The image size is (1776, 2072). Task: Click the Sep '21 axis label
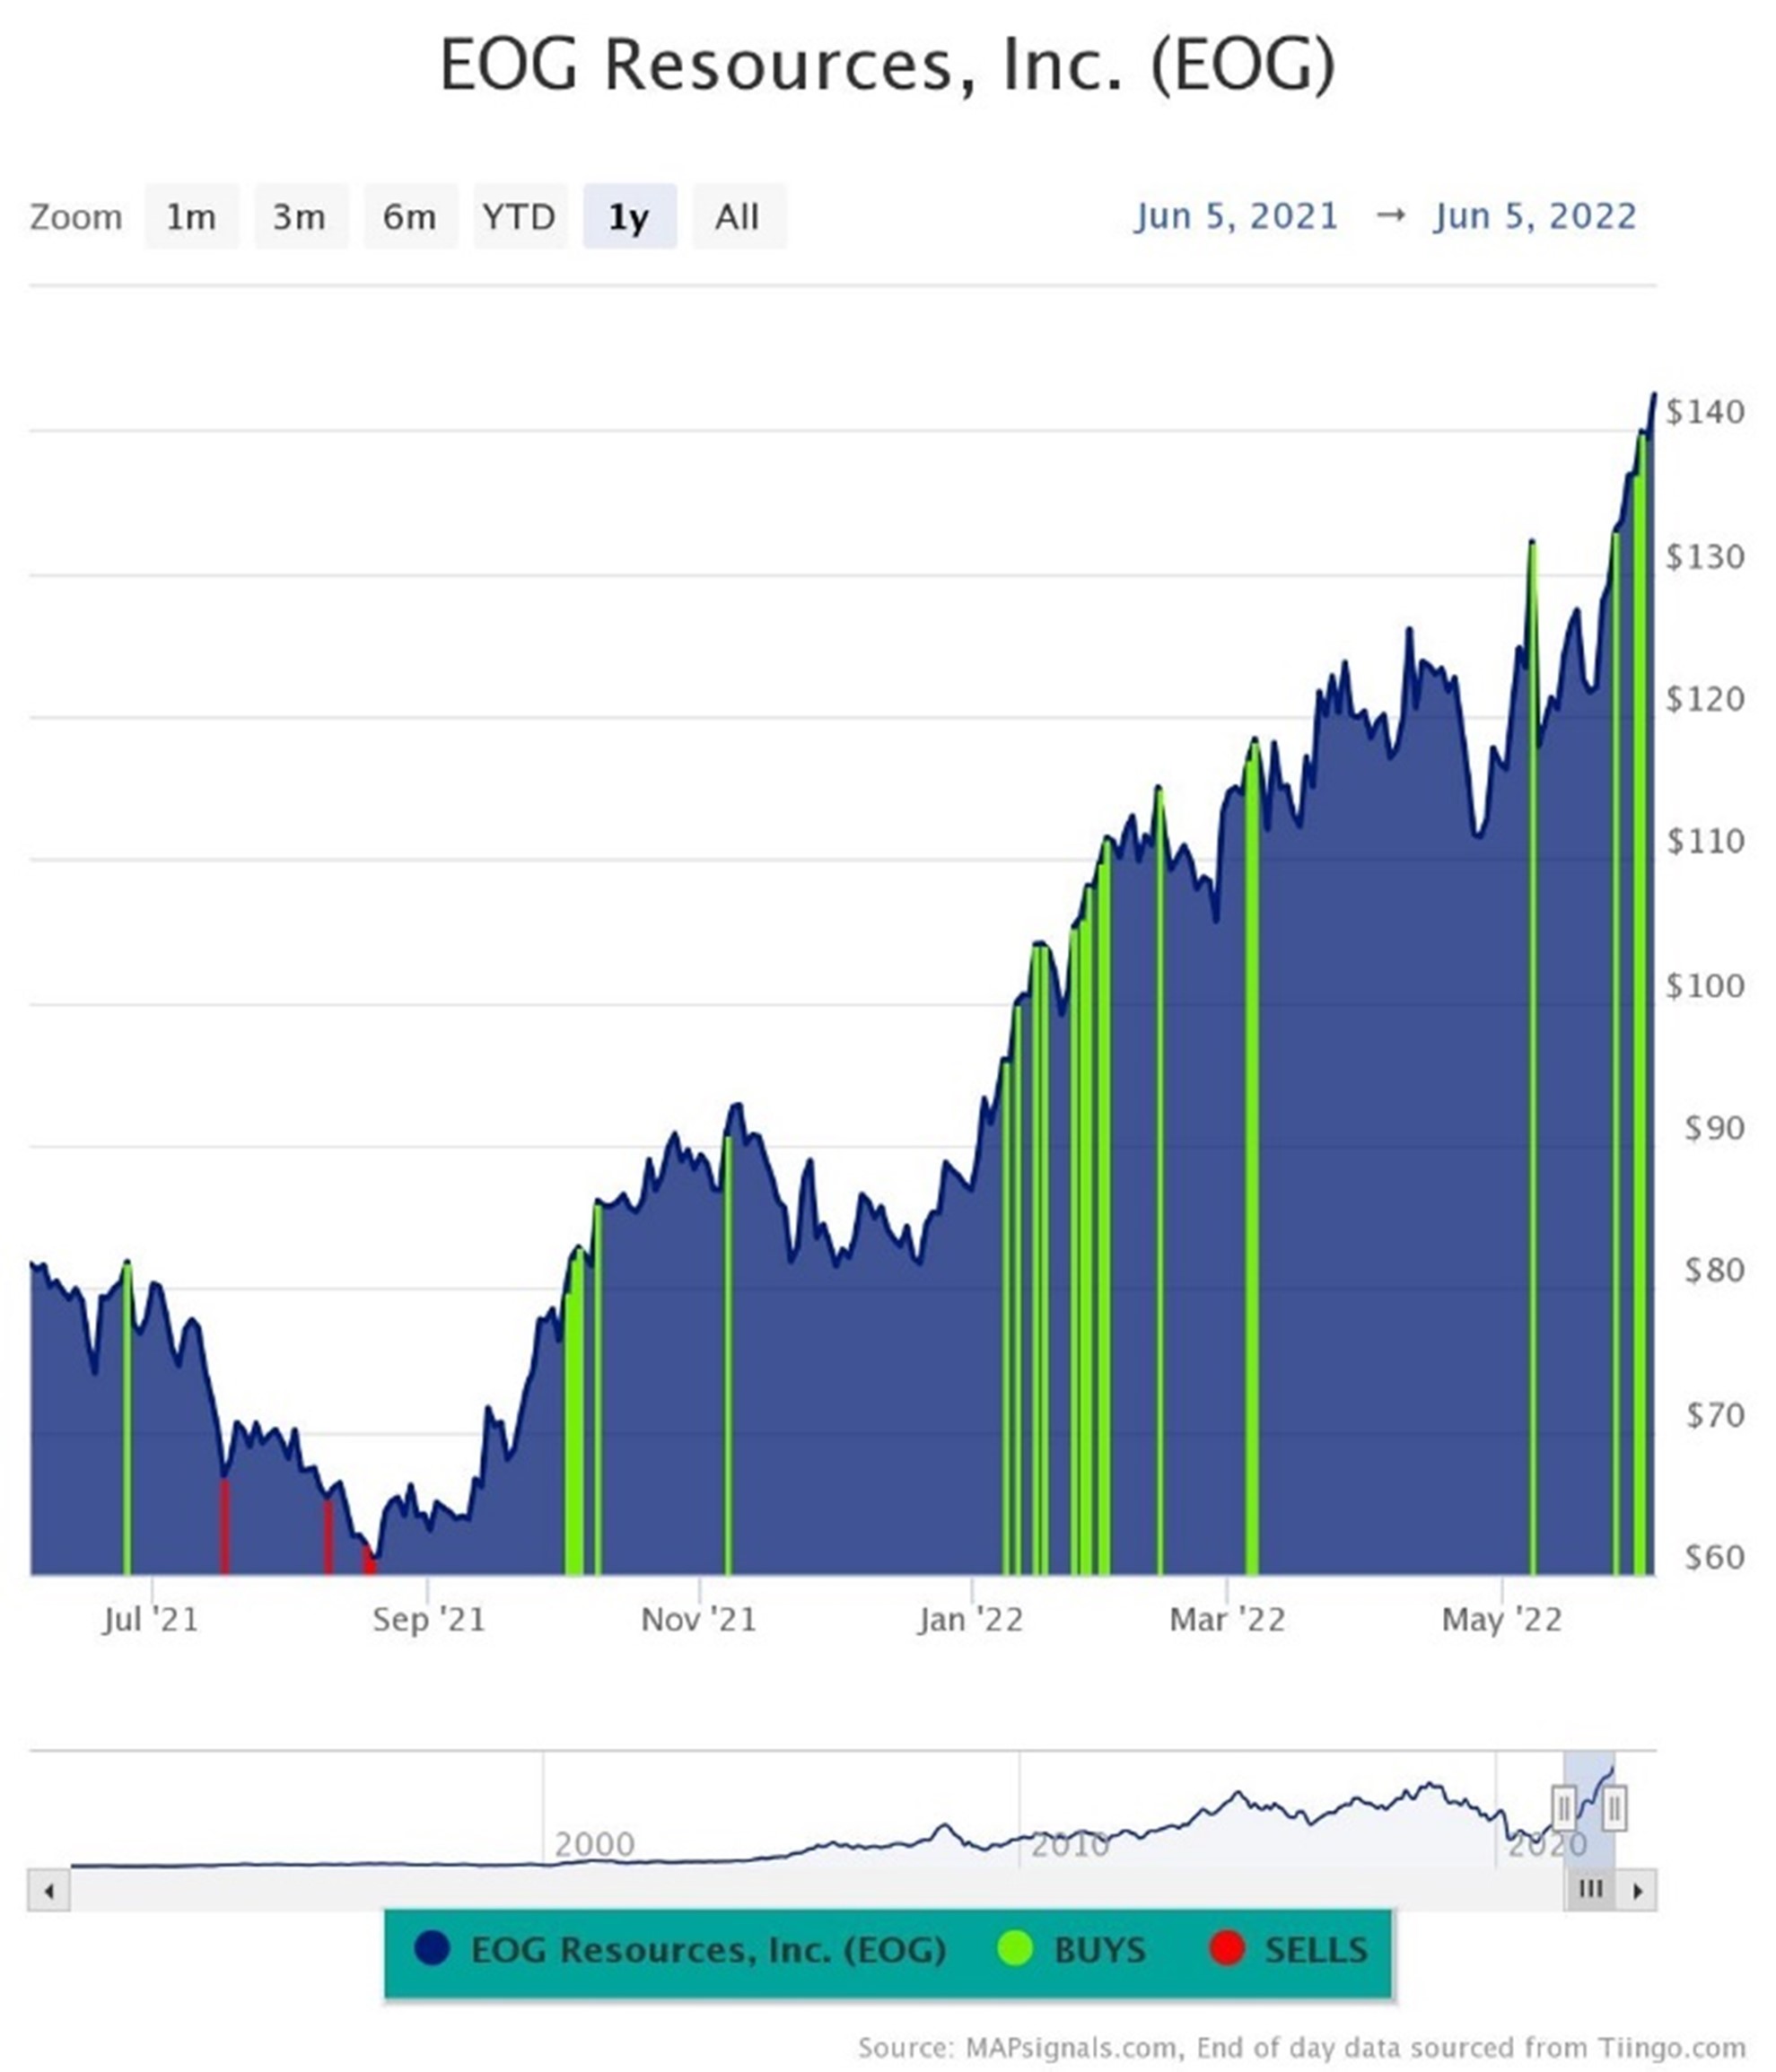(428, 1620)
